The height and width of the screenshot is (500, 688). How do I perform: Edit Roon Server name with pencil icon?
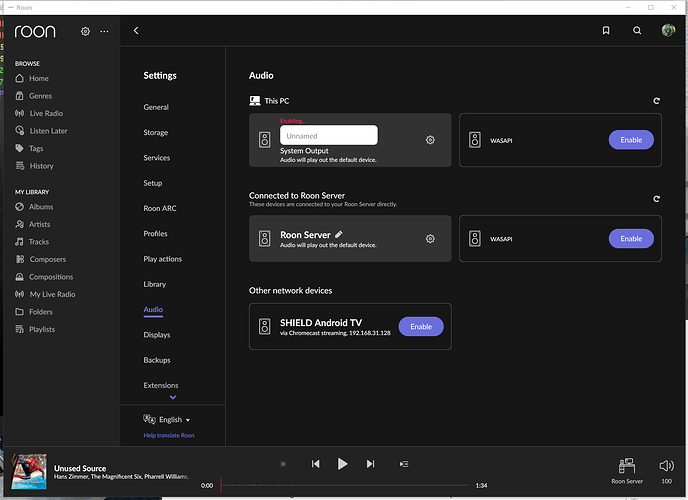[x=339, y=235]
